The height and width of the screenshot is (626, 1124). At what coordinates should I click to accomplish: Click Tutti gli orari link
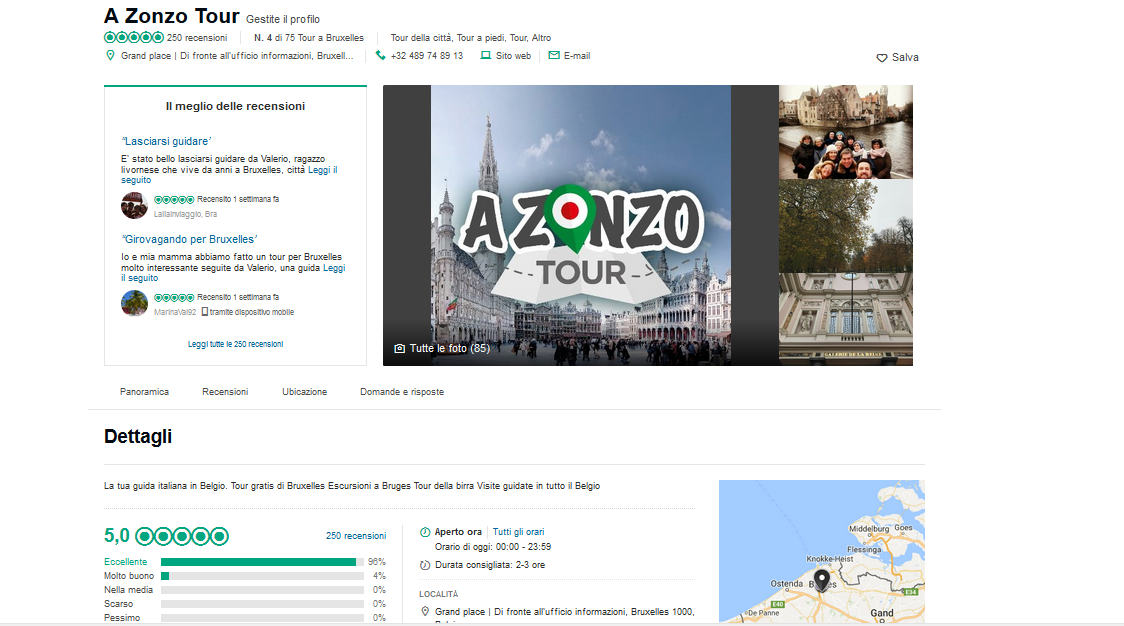[x=518, y=532]
